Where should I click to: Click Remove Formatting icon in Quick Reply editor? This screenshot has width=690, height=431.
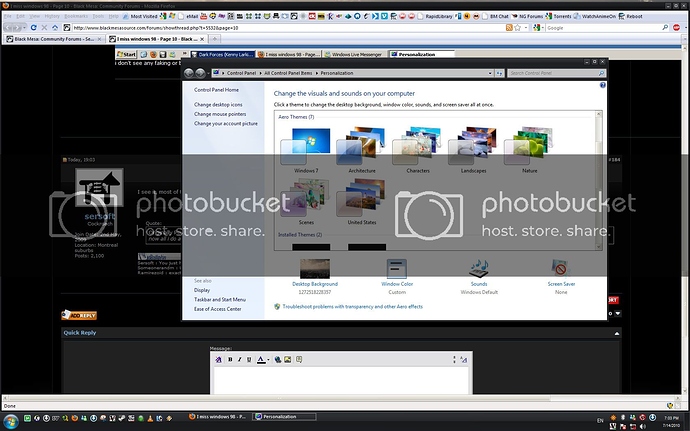[218, 360]
